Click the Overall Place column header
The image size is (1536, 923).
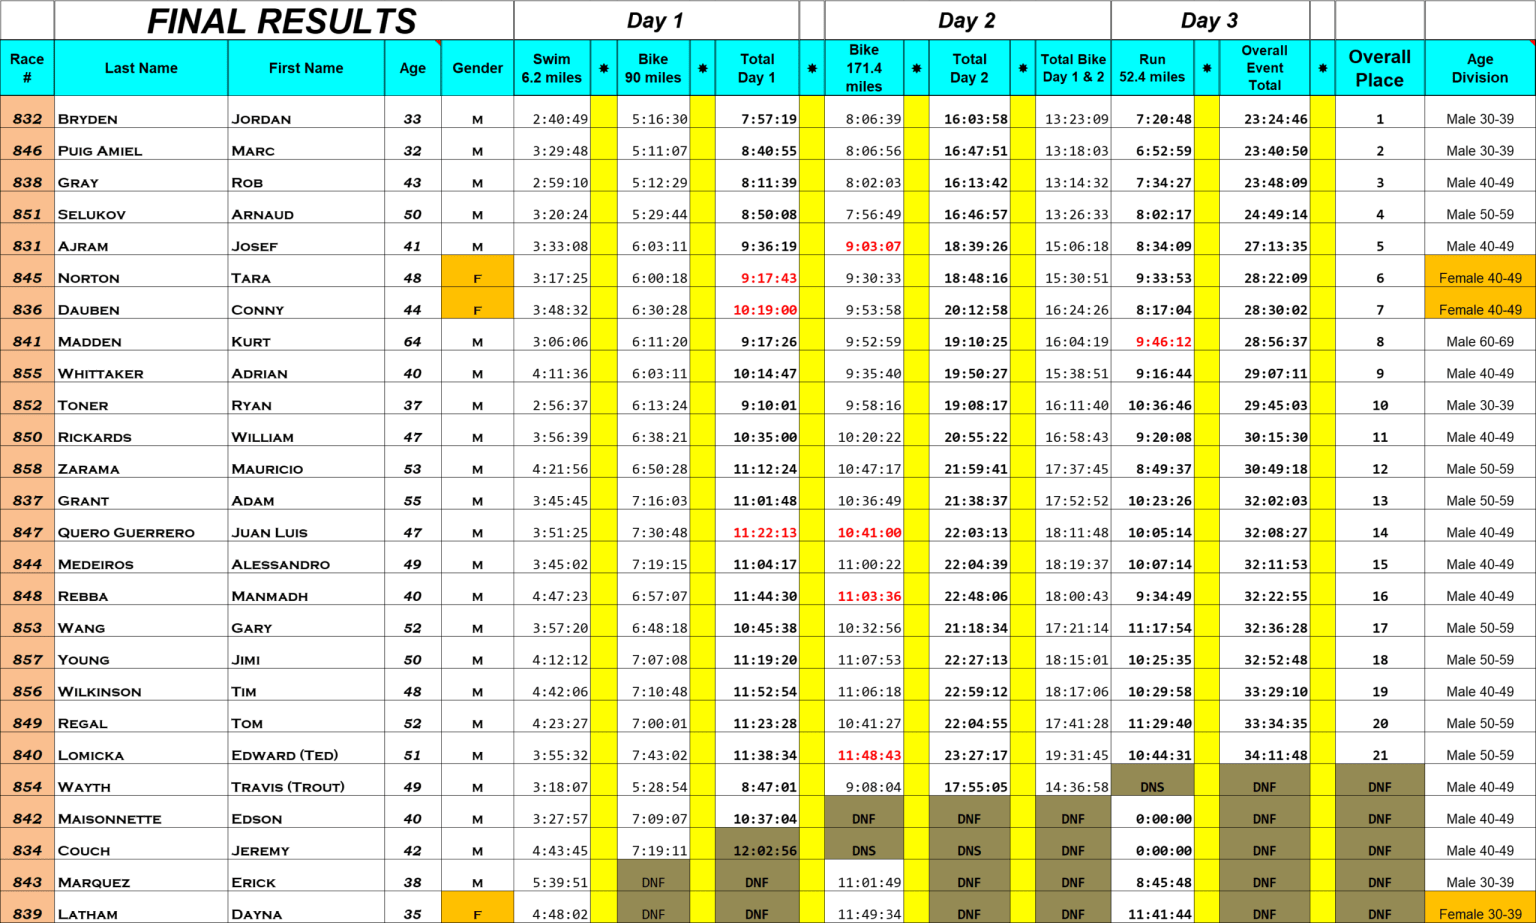point(1379,68)
